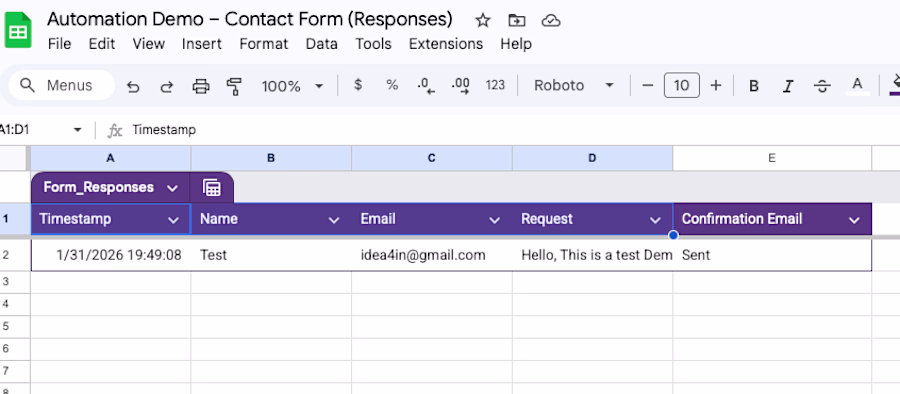Click the Sent cell

click(x=772, y=255)
